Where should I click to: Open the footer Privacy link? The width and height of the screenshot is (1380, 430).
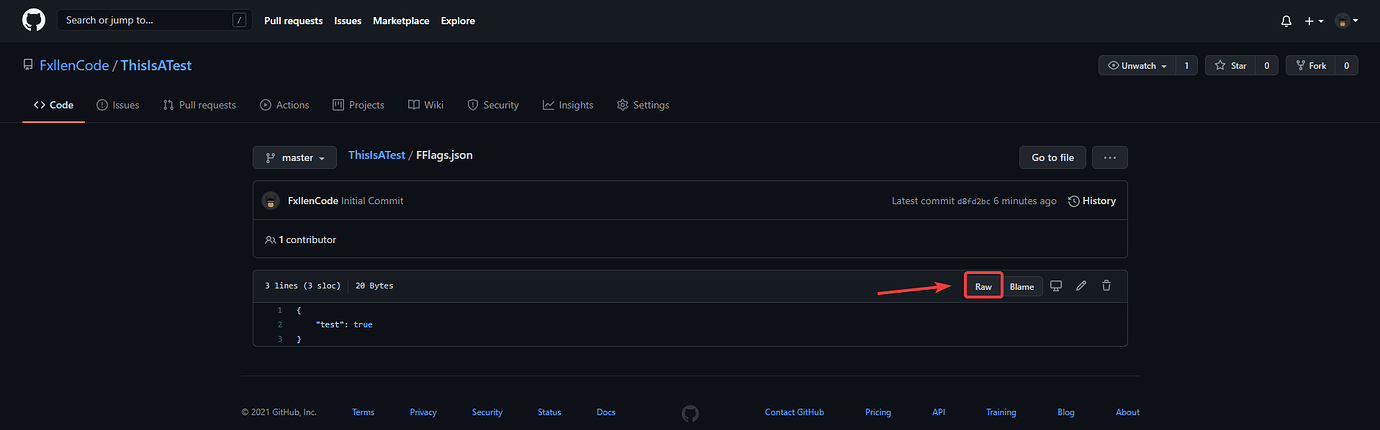(423, 412)
